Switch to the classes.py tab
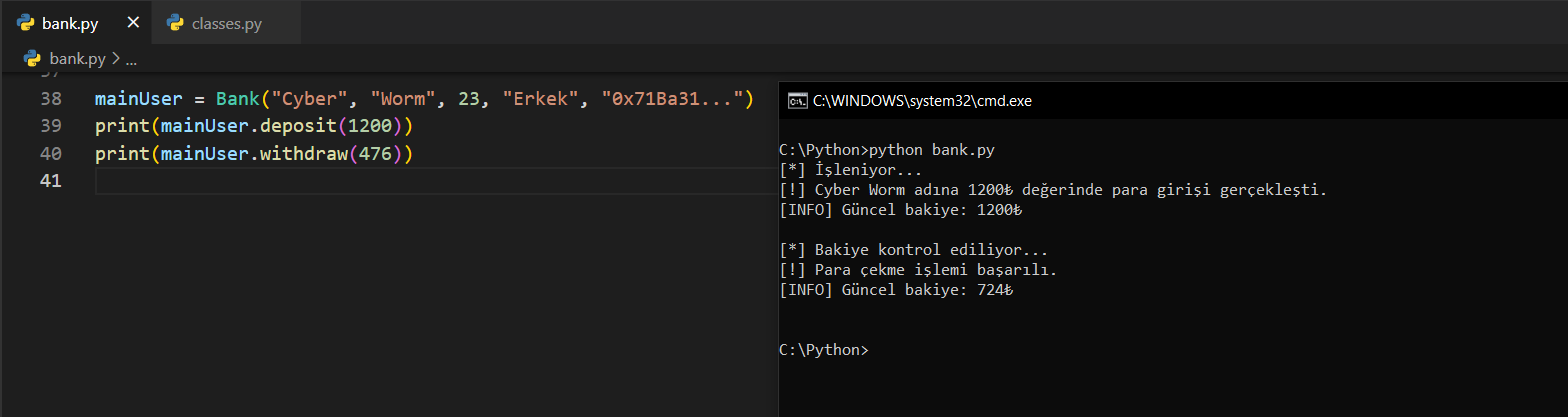 pyautogui.click(x=226, y=23)
